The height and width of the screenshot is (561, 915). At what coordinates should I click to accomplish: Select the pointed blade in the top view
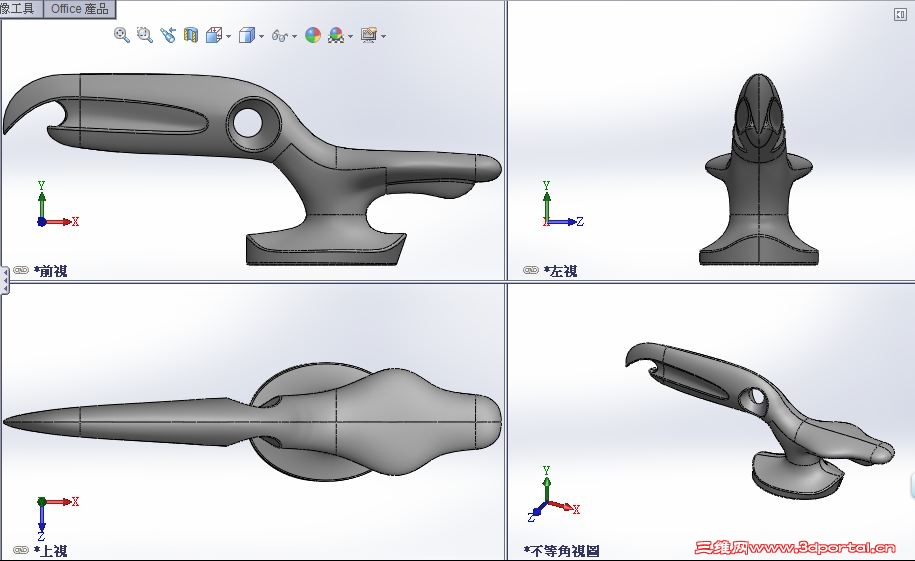tap(117, 423)
